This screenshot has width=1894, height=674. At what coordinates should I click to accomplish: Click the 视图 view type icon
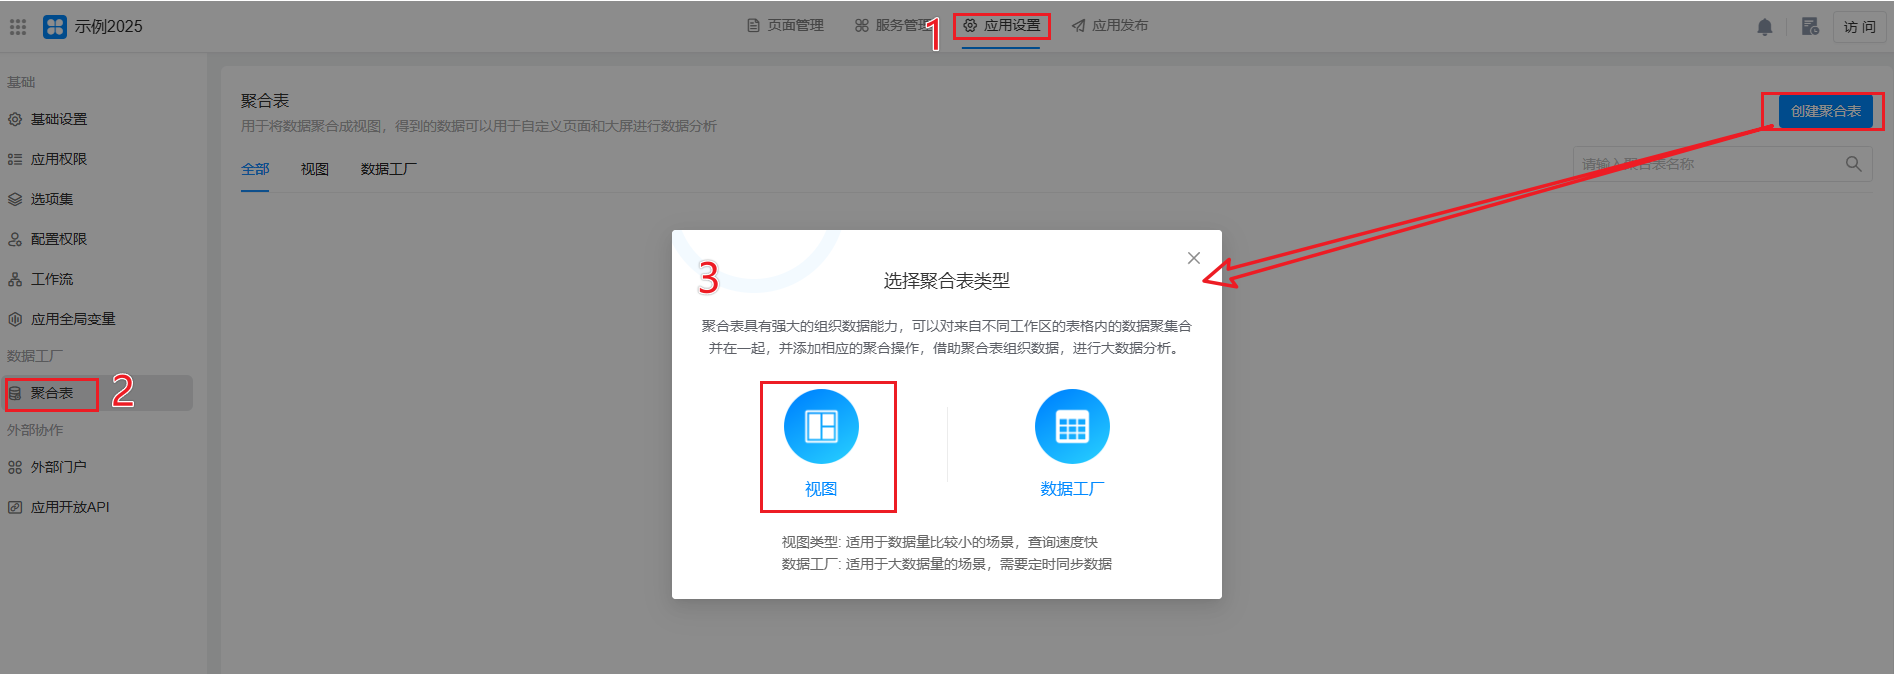point(821,427)
